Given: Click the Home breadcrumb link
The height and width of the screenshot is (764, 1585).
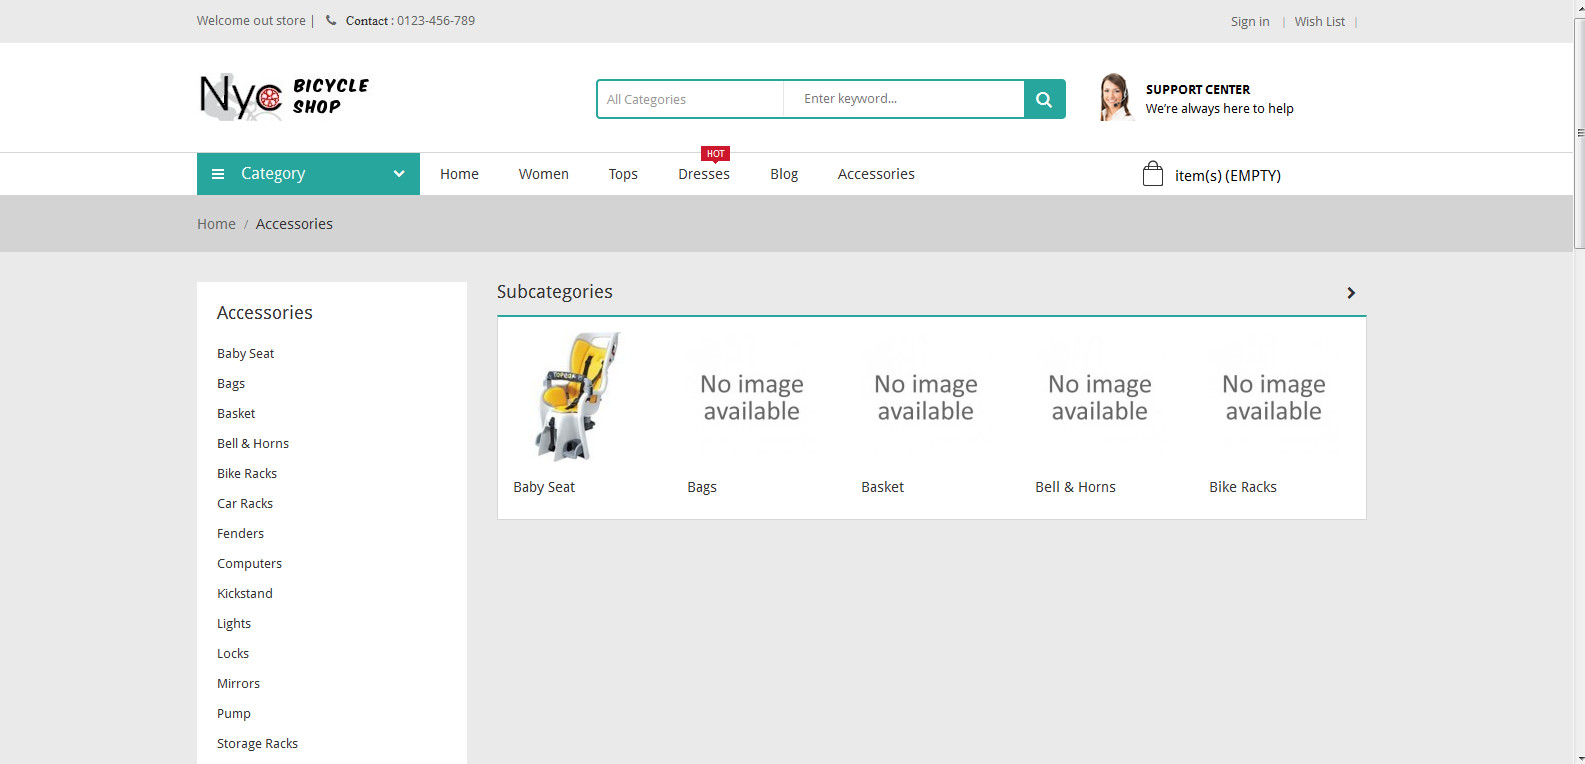Looking at the screenshot, I should [216, 224].
